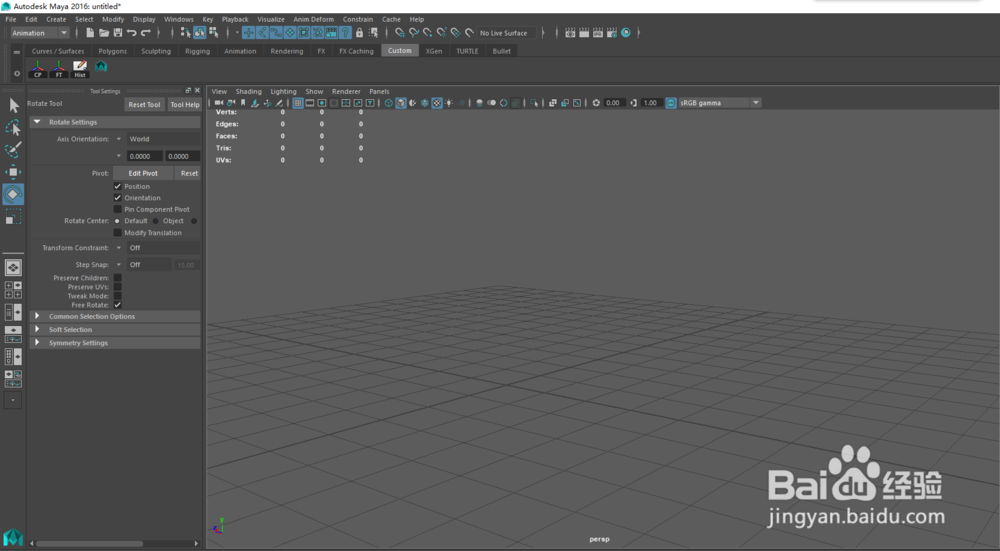Select the single pane layout icon

tap(13, 267)
